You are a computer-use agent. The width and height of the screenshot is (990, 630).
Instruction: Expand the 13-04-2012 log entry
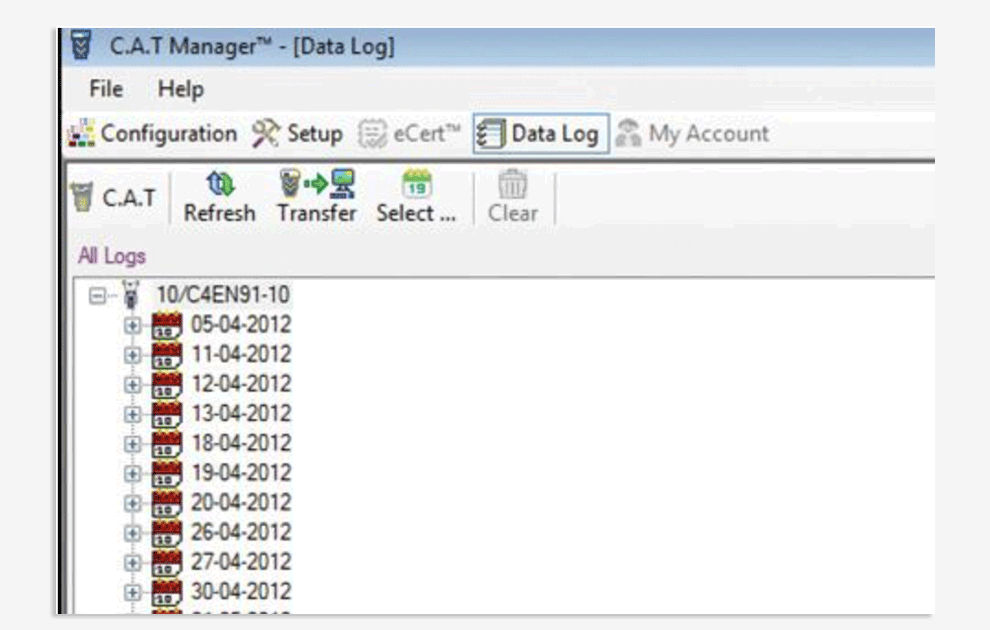[133, 415]
